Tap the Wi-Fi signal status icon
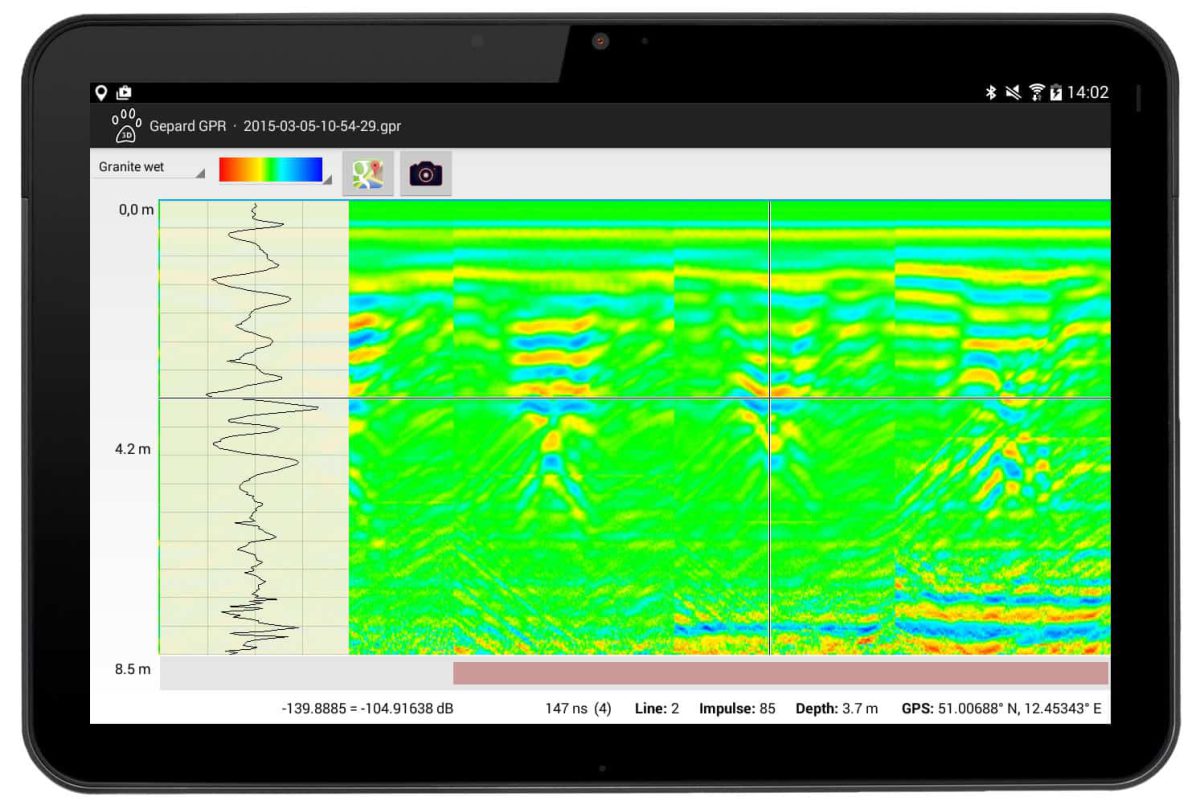The image size is (1200, 809). (1036, 92)
